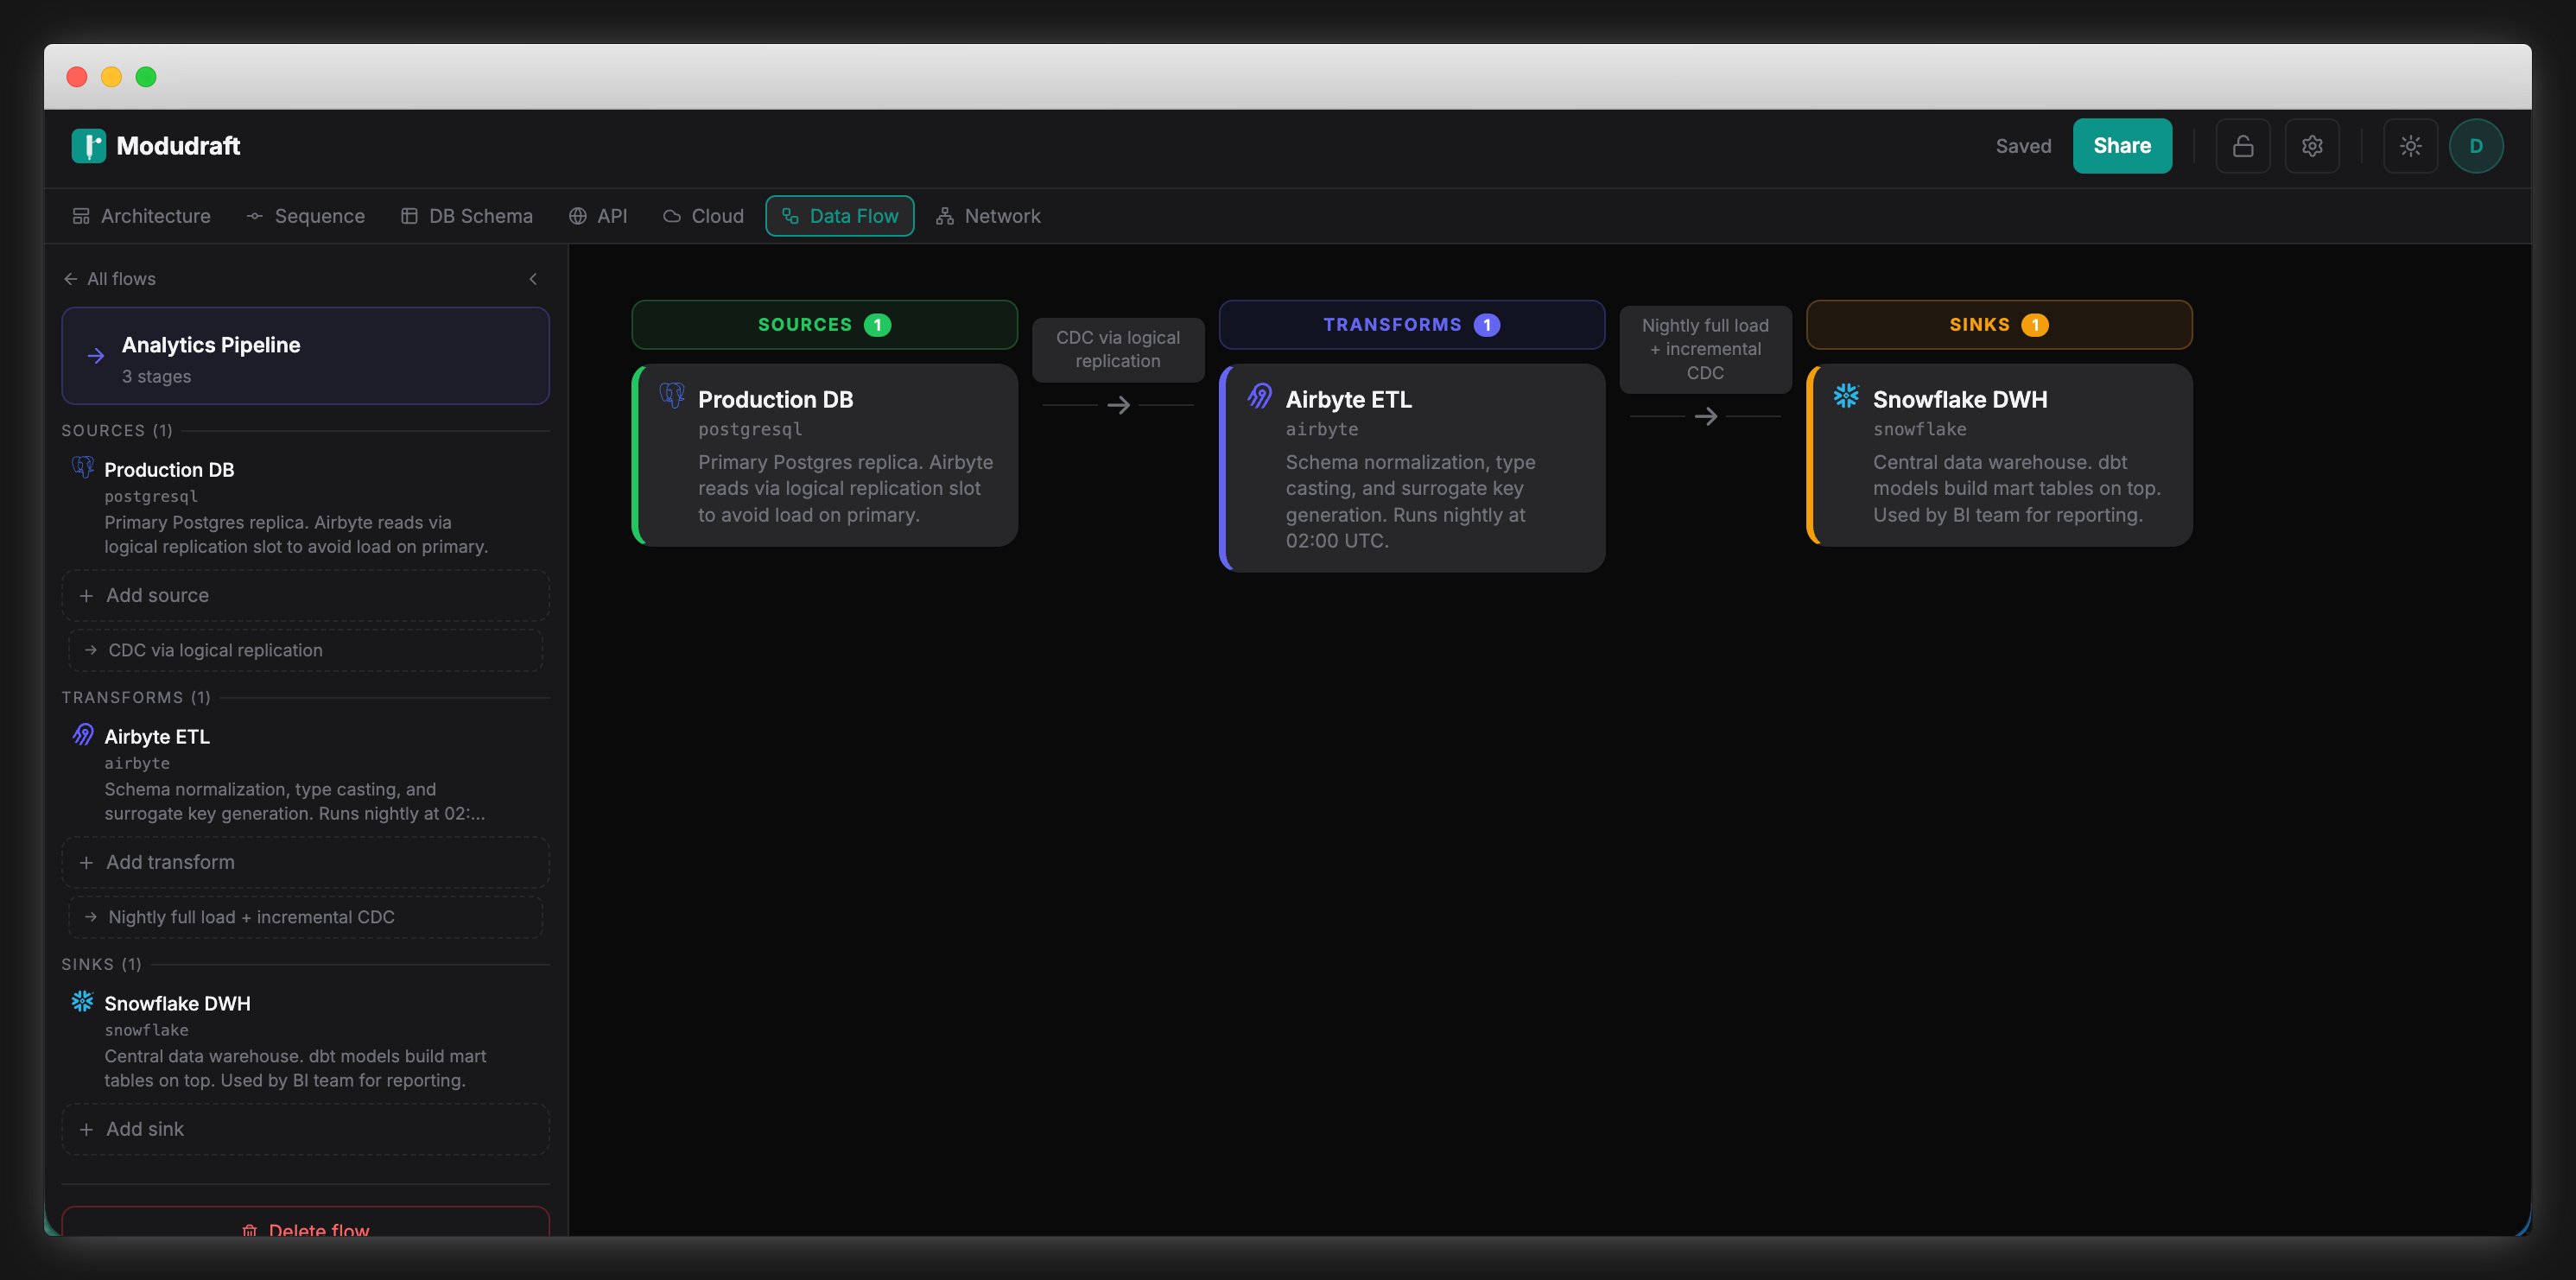This screenshot has height=1280, width=2576.
Task: Edit the Nightly full load connector field in the sidebar
Action: tap(305, 917)
